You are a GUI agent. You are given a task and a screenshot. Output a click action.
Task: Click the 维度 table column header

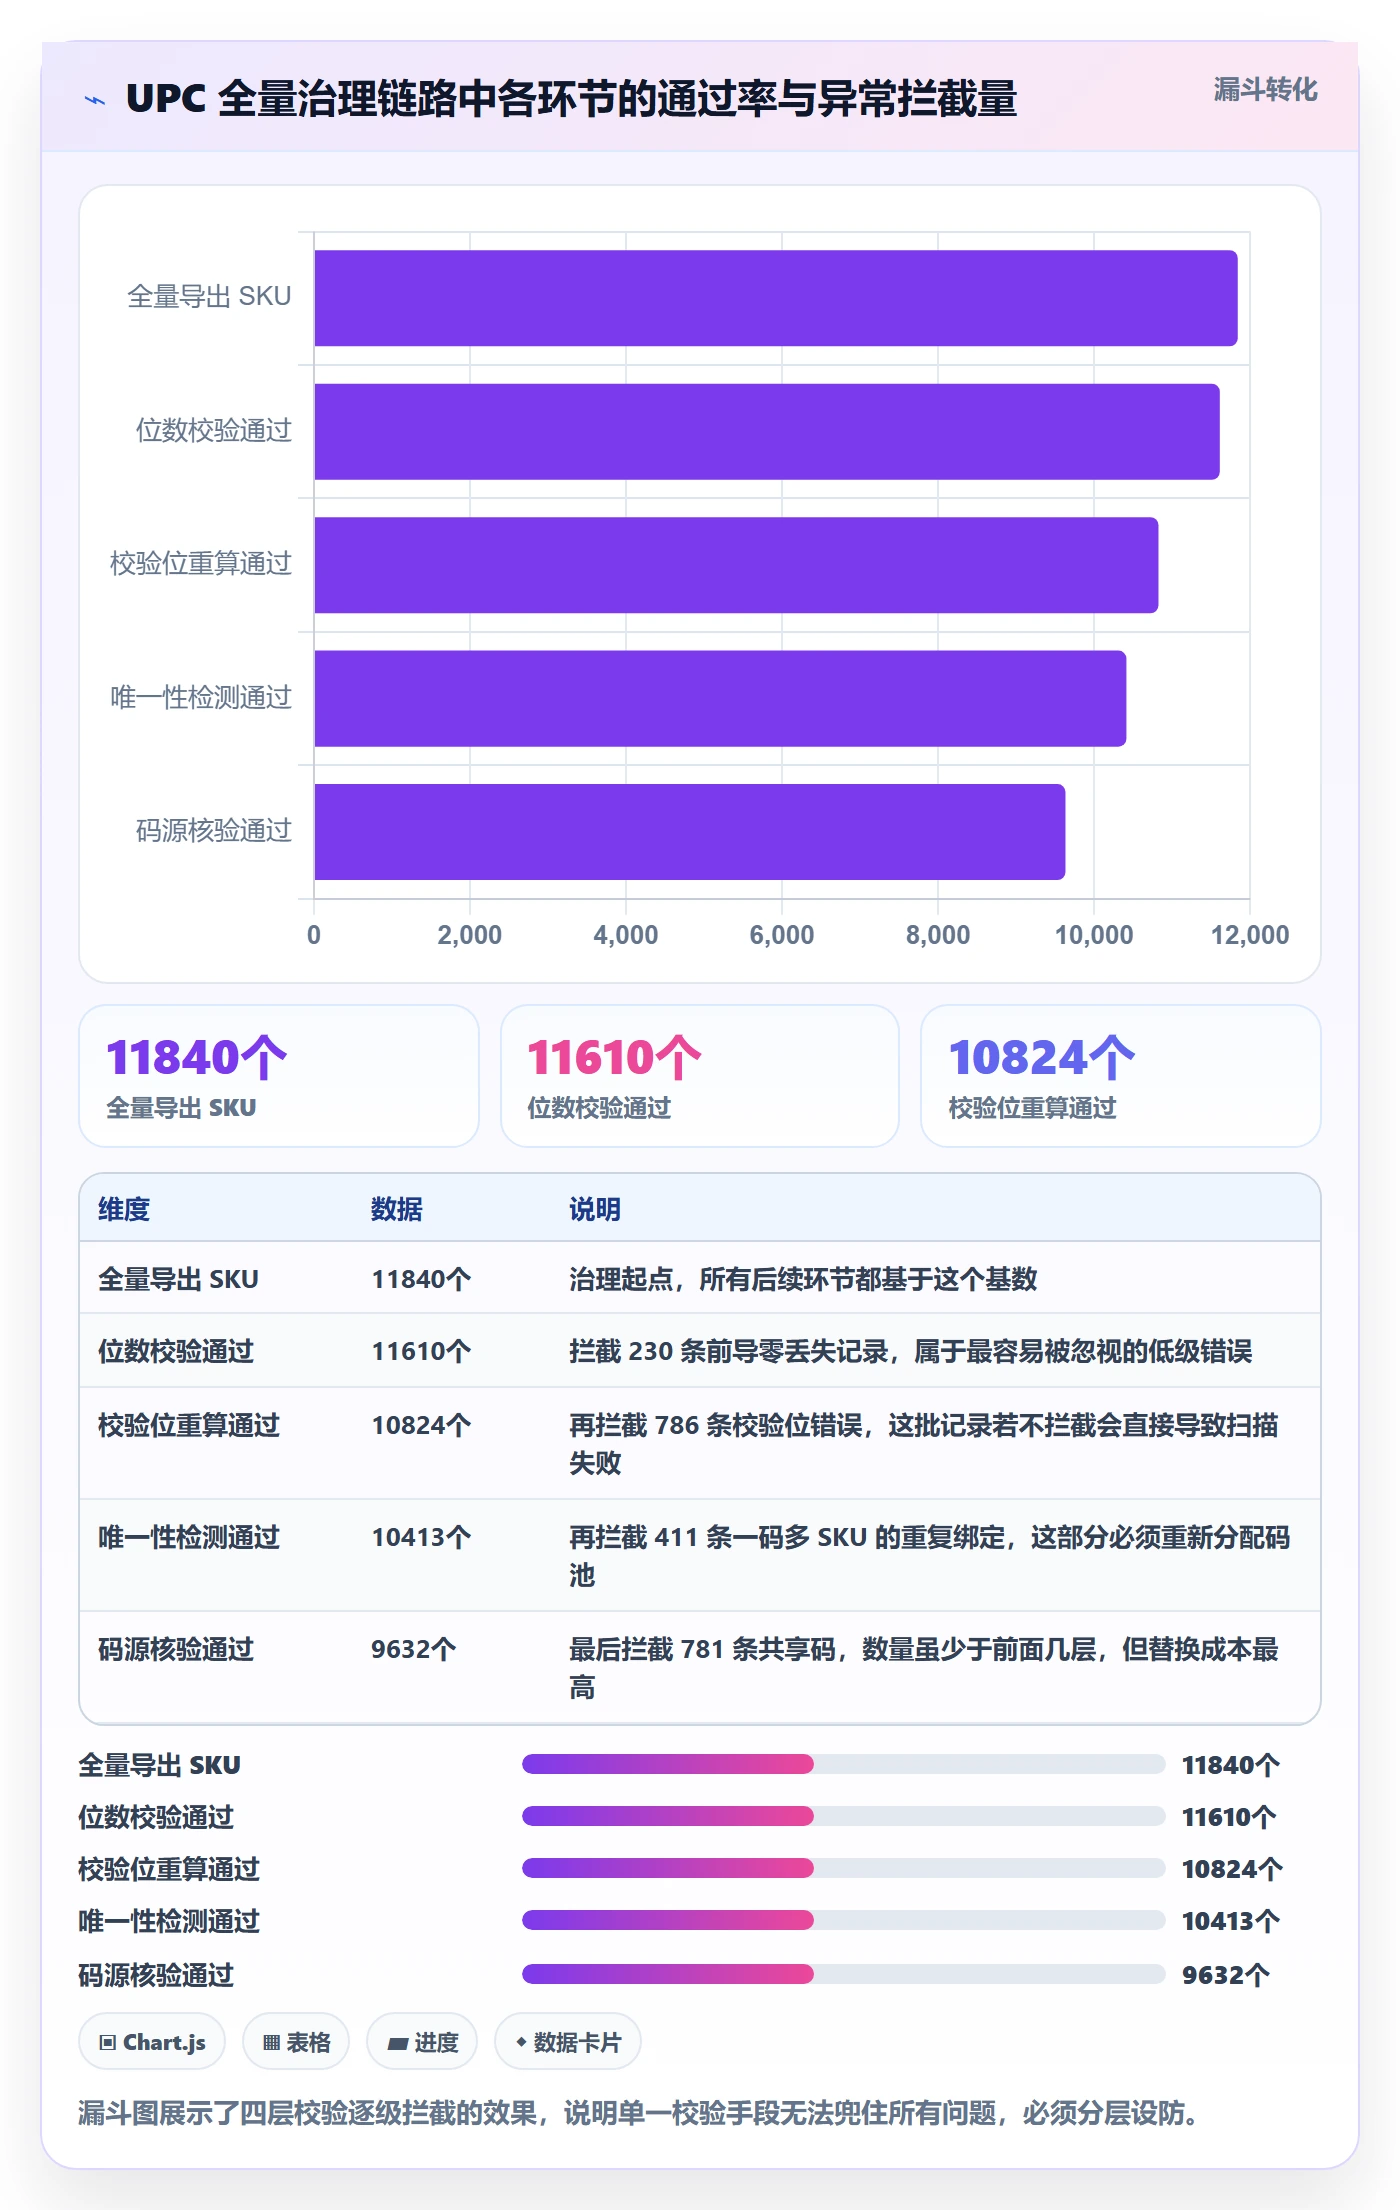(x=124, y=1209)
